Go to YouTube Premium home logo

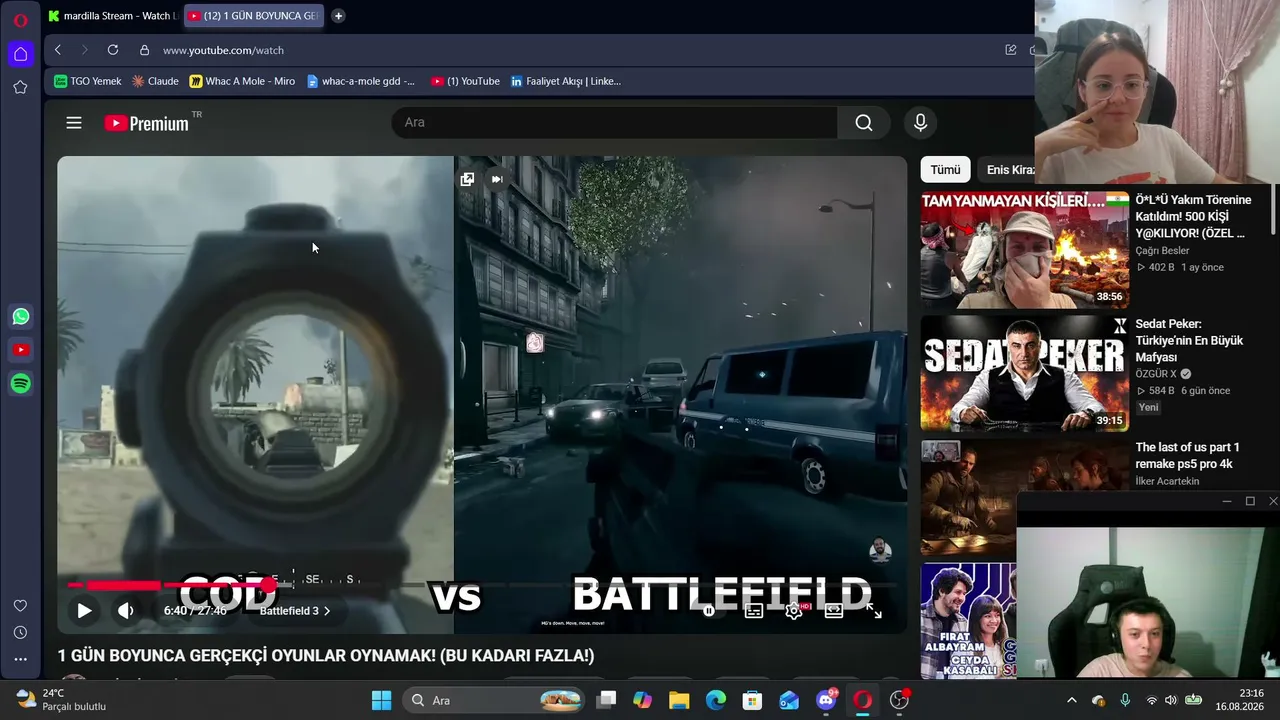pyautogui.click(x=147, y=123)
